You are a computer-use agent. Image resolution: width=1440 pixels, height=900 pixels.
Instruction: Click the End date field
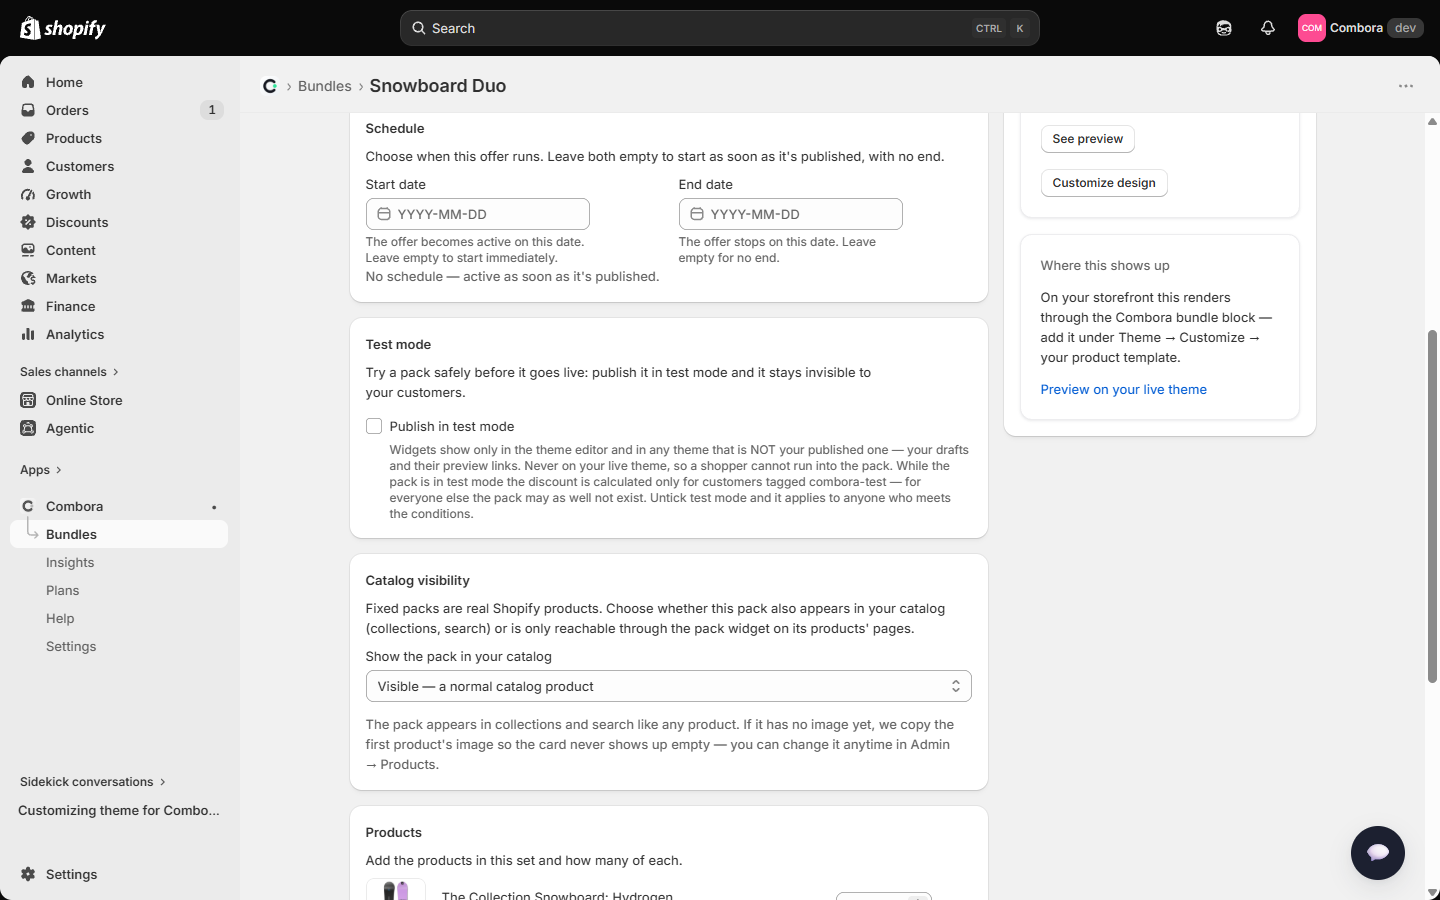[x=791, y=214]
